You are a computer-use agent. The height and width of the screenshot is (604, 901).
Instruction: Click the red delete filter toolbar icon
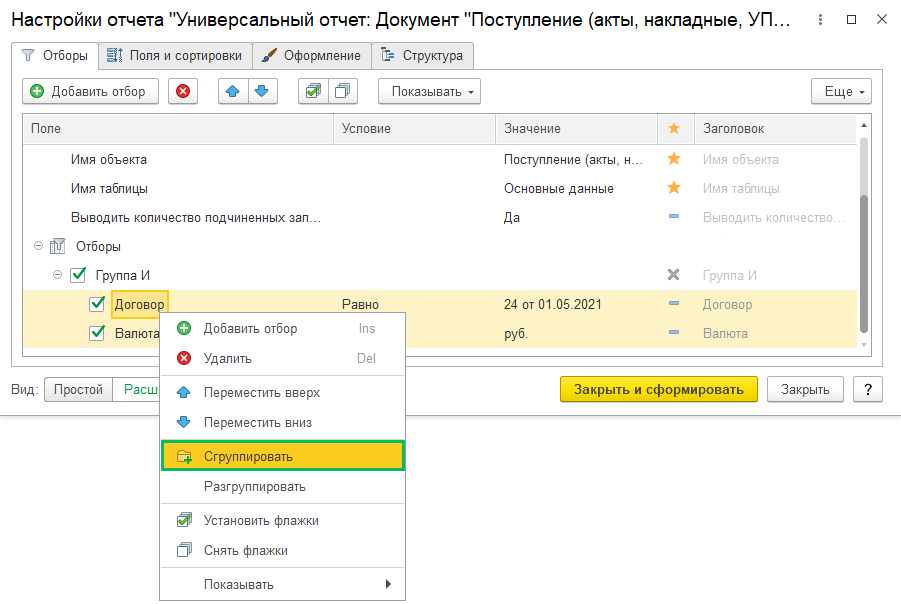[x=183, y=91]
